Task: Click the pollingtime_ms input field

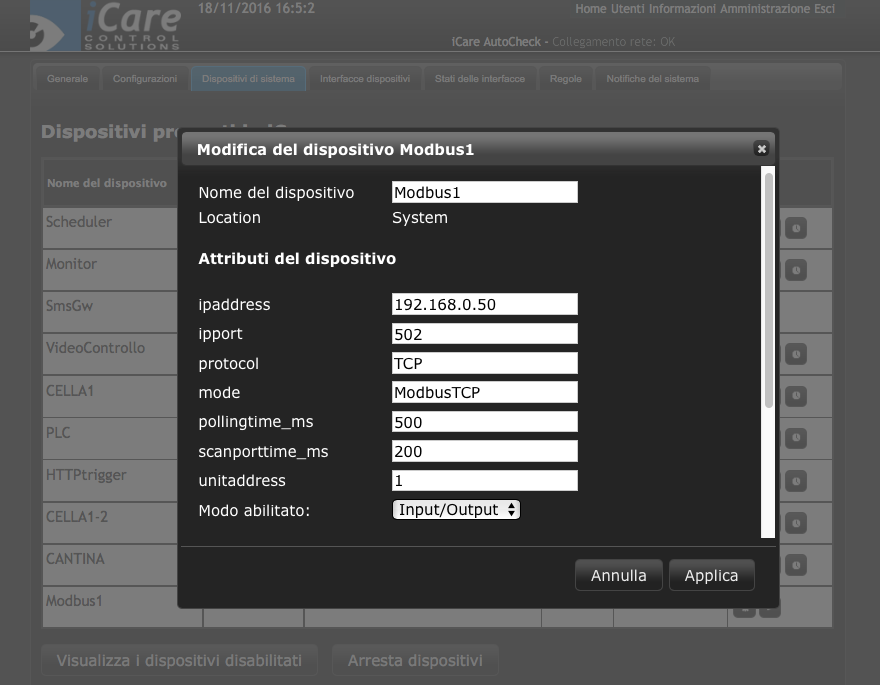Action: click(485, 422)
